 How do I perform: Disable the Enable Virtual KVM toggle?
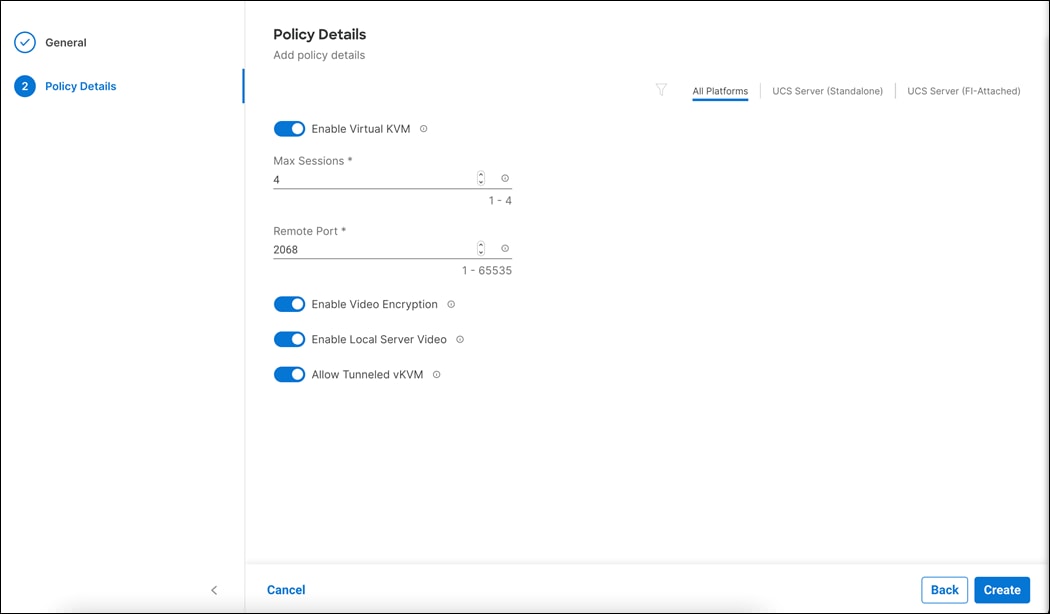(x=289, y=128)
